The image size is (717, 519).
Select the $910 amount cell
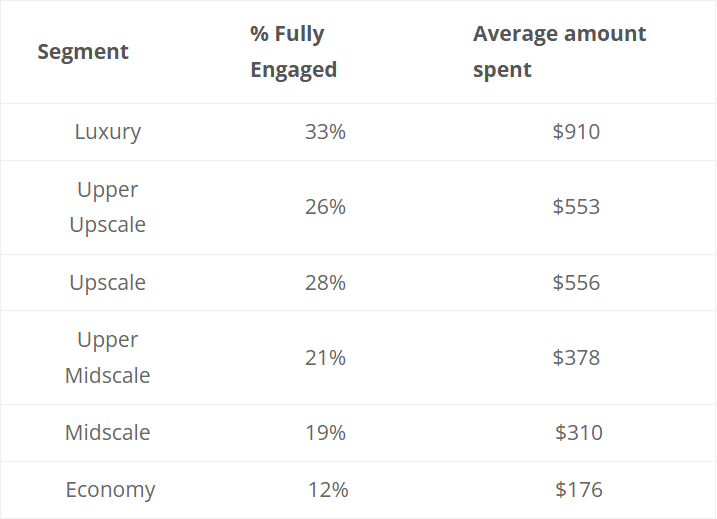tap(576, 132)
